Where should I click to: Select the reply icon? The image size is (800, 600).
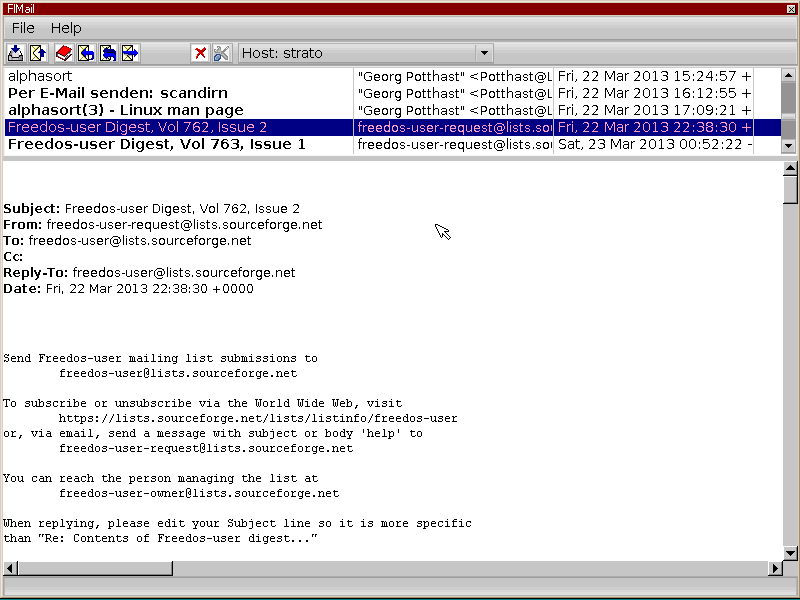[x=86, y=53]
